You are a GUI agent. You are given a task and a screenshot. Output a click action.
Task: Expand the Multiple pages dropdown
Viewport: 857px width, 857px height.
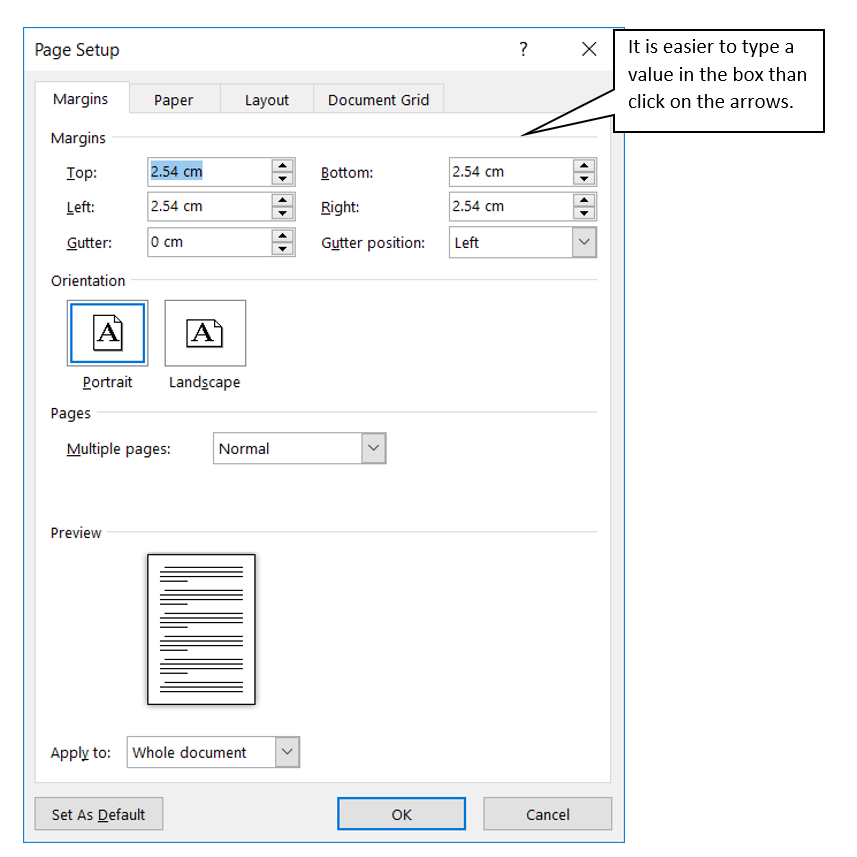[300, 448]
